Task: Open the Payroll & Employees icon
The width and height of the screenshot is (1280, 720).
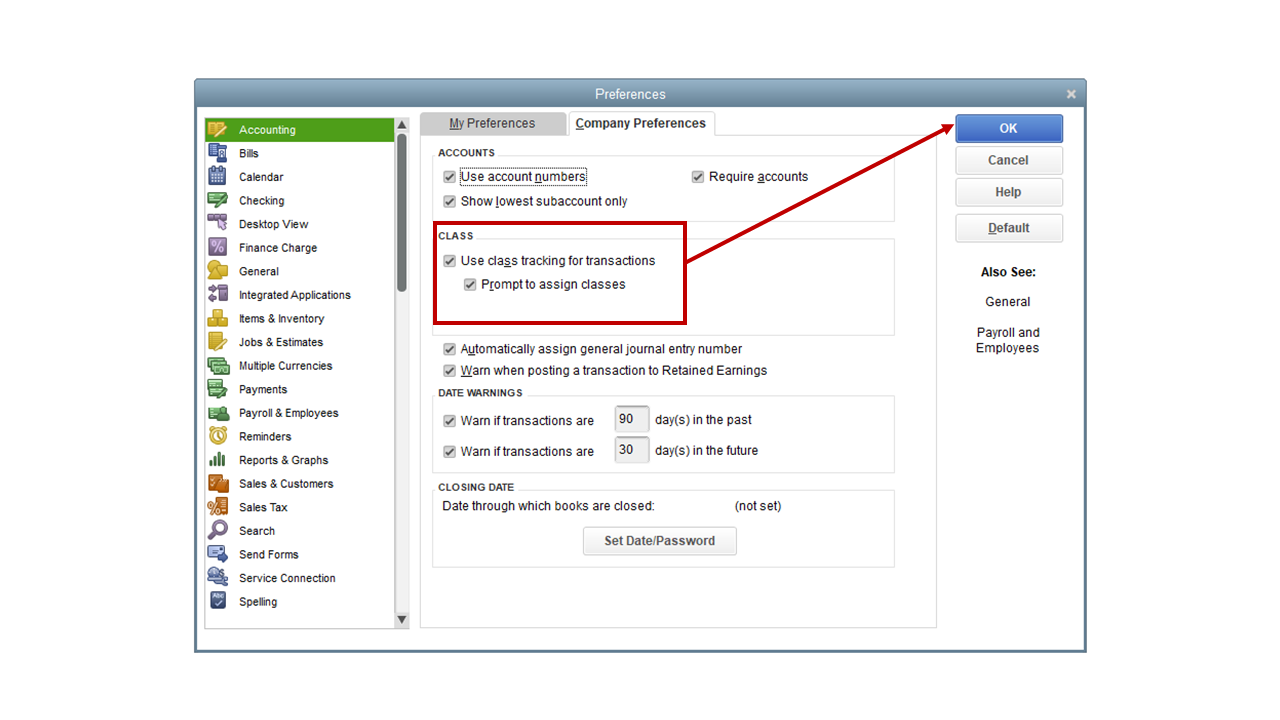Action: pyautogui.click(x=217, y=413)
